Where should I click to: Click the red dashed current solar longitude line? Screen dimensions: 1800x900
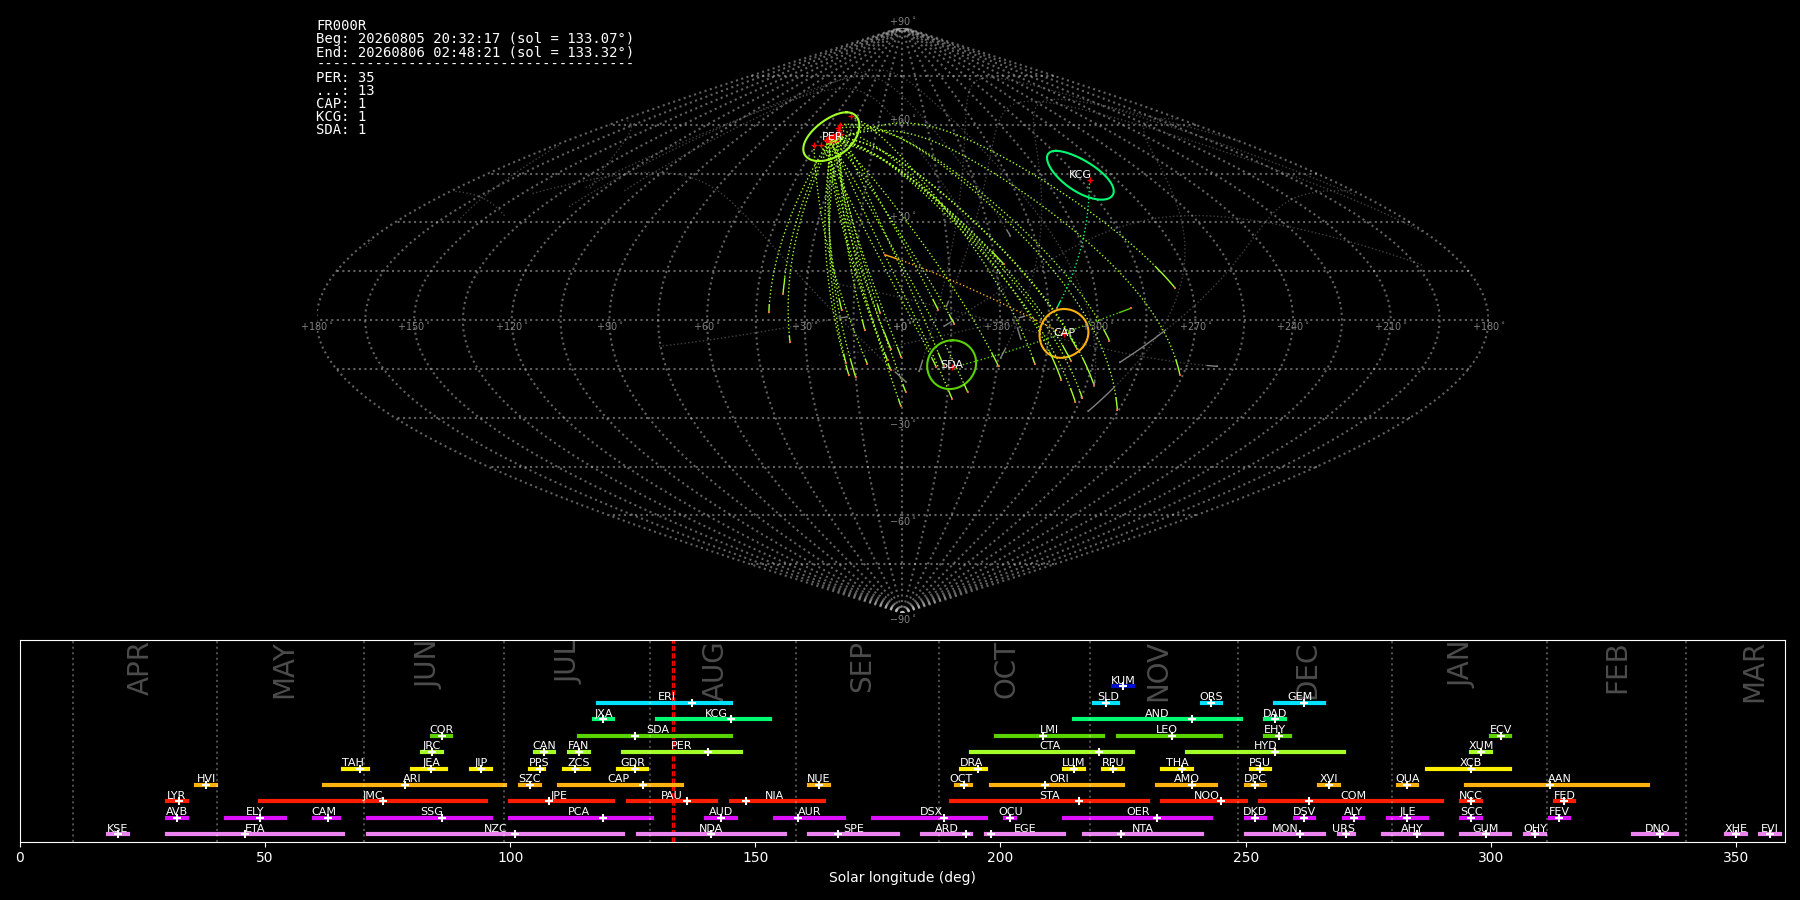point(673,740)
